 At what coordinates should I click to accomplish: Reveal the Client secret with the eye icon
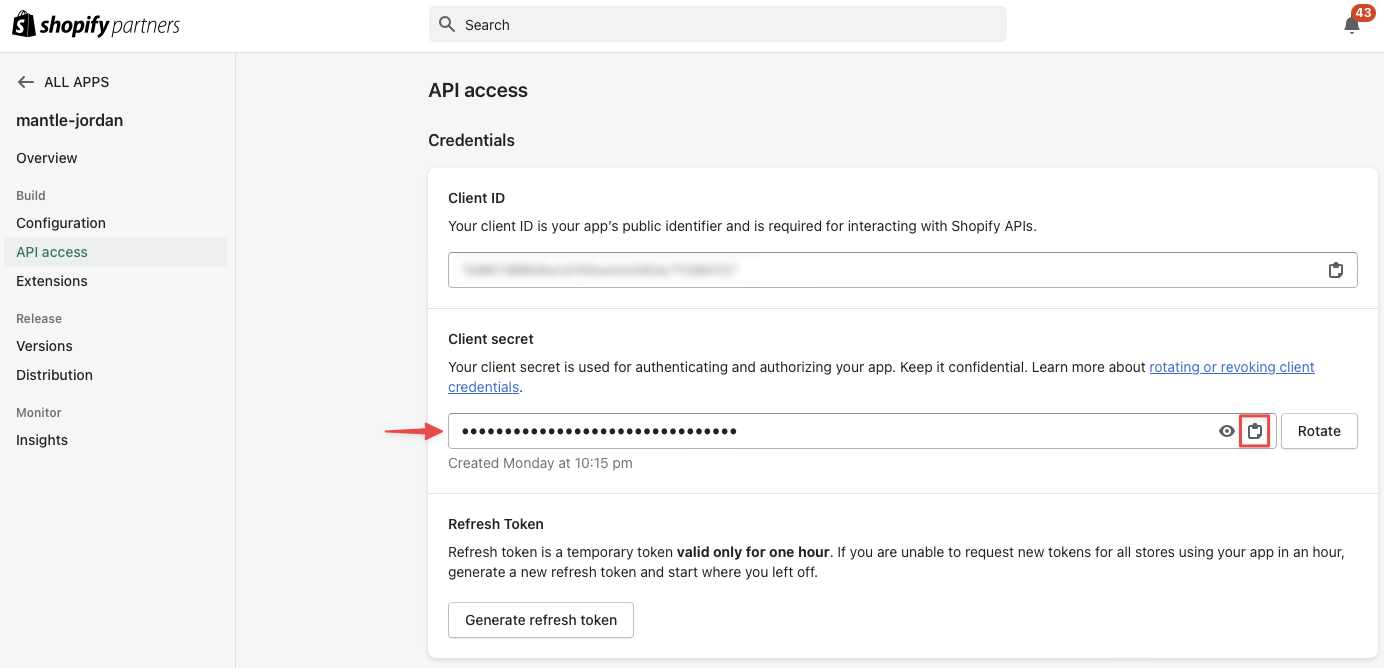point(1226,430)
